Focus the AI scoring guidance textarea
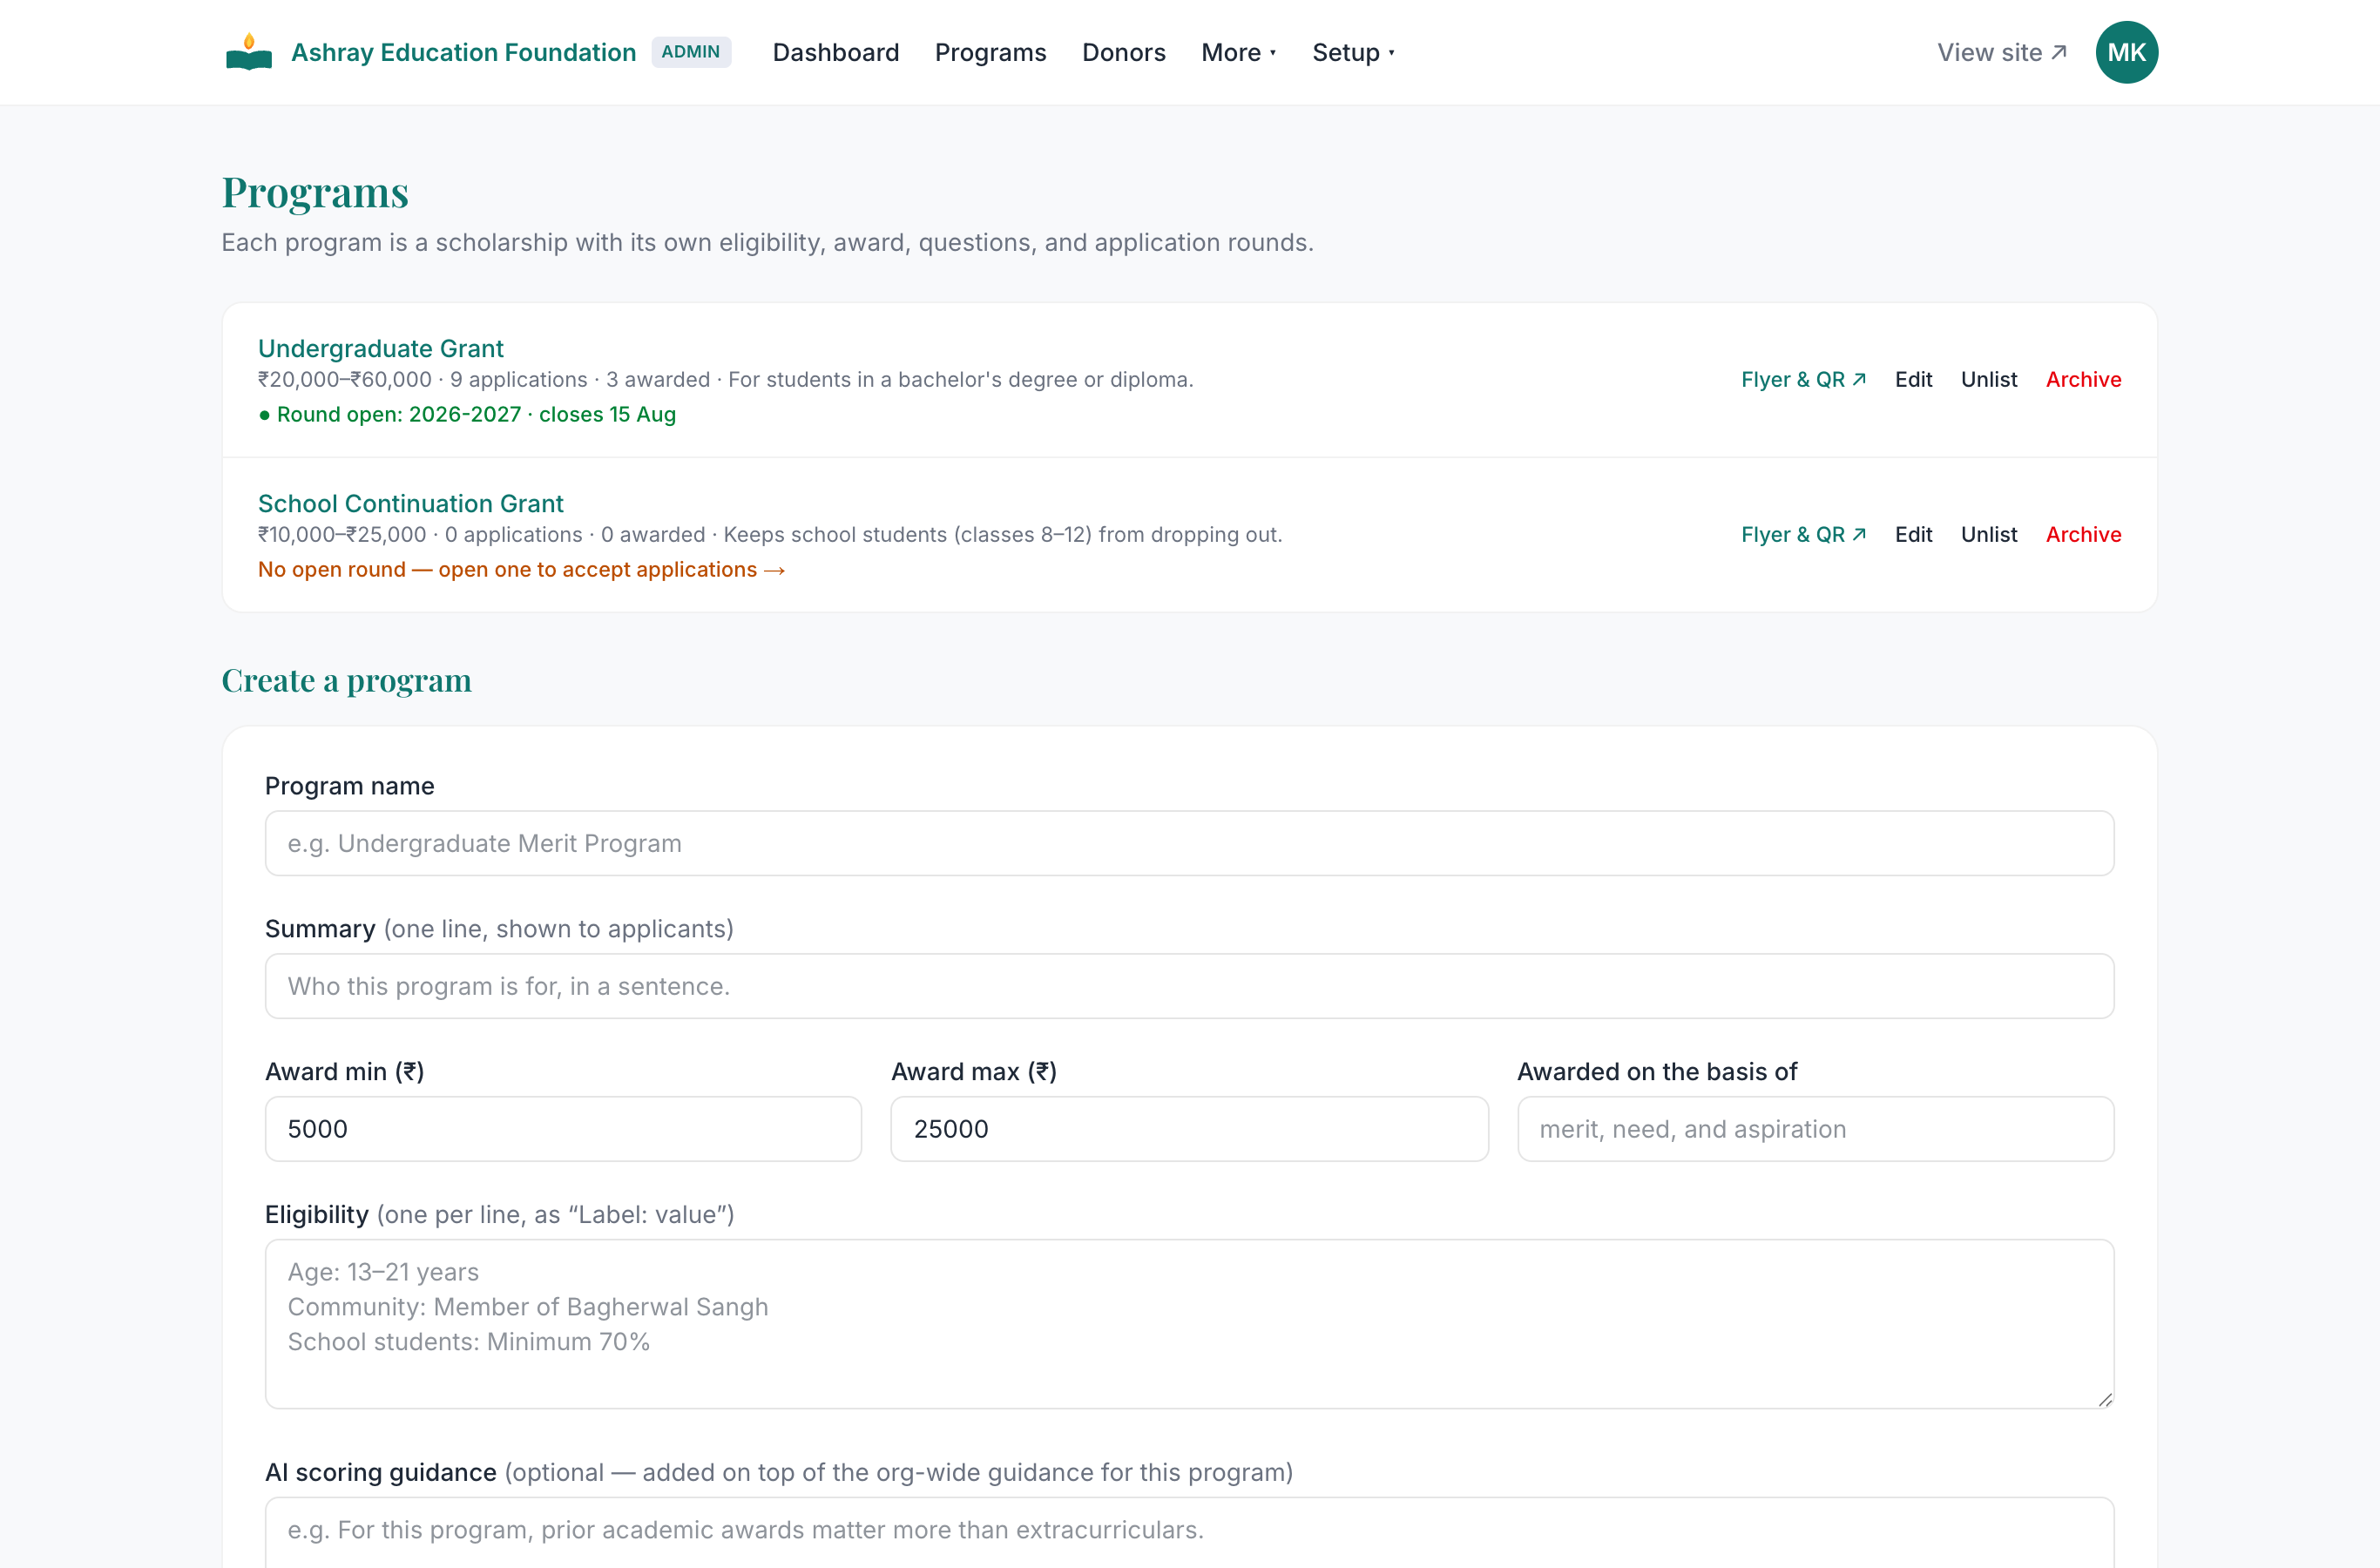Image resolution: width=2380 pixels, height=1568 pixels. pos(1189,1532)
